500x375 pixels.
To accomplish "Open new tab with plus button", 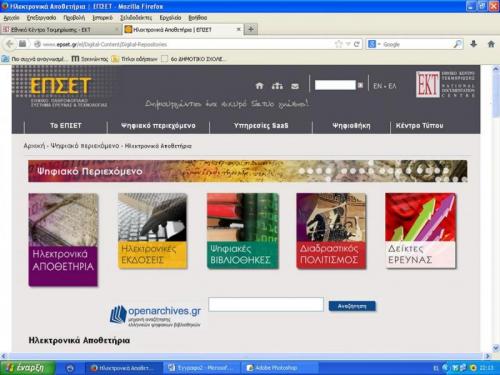I will click(x=251, y=30).
